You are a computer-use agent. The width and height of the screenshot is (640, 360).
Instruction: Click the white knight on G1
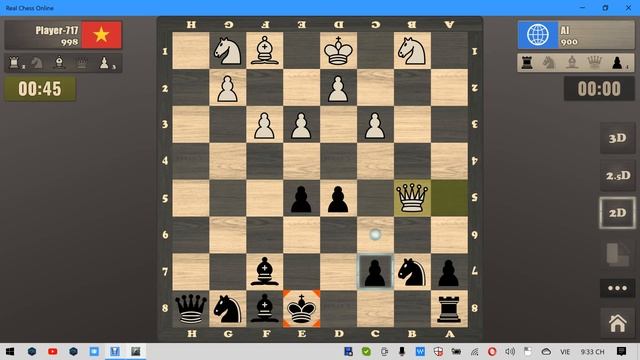click(227, 51)
